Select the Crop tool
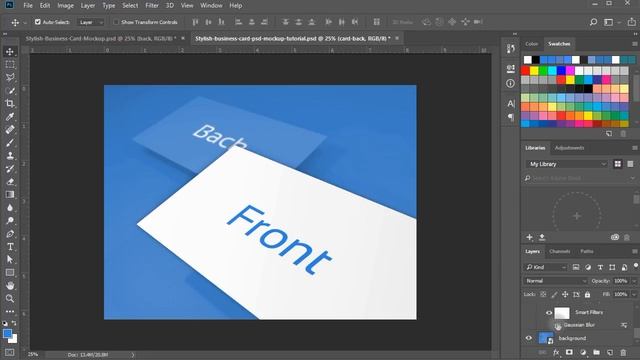This screenshot has width=640, height=360. (x=10, y=104)
